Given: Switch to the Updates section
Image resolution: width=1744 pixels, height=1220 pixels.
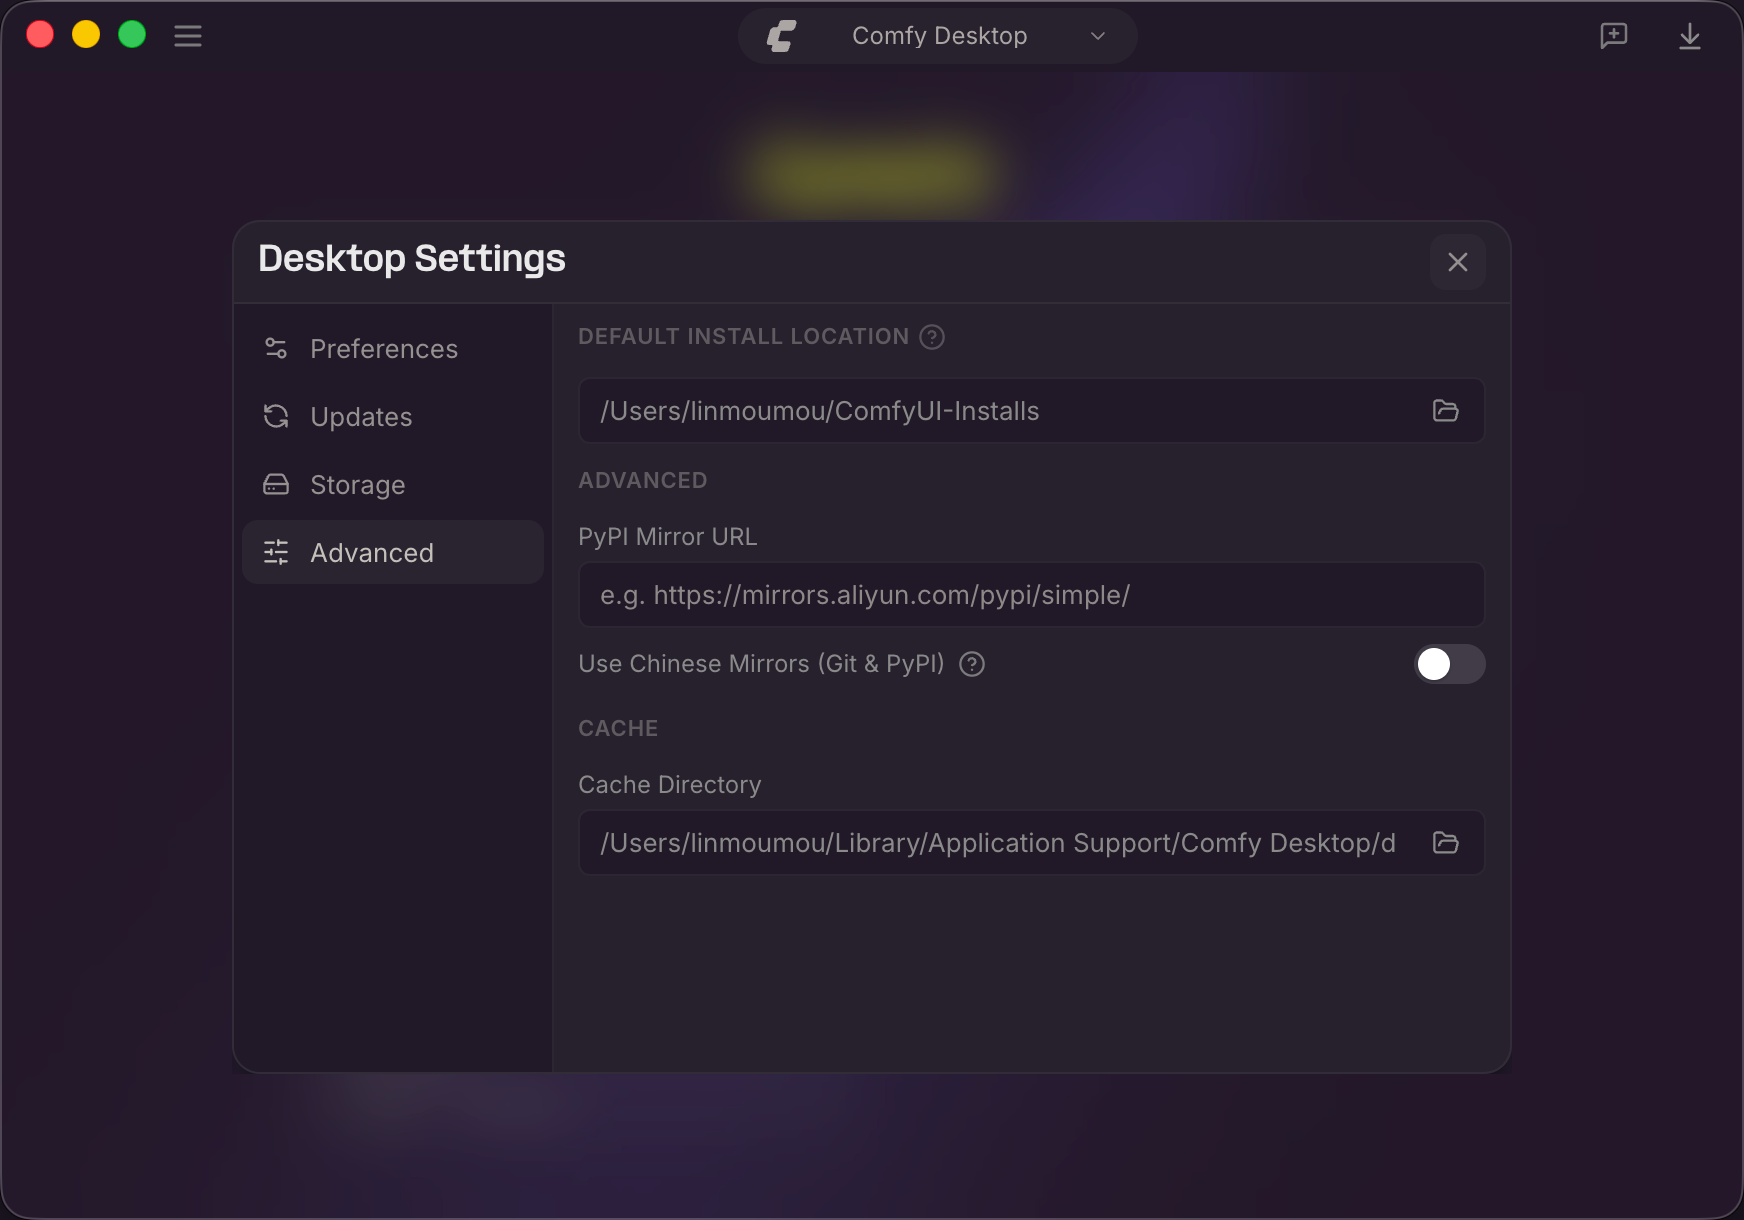Looking at the screenshot, I should 393,417.
